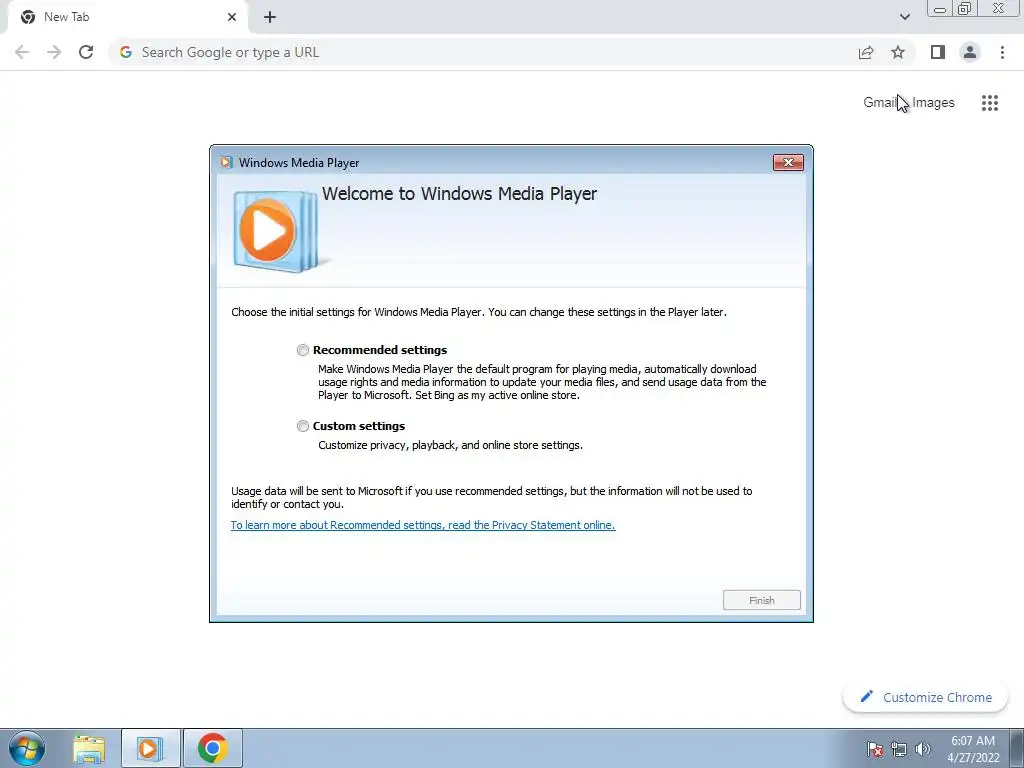The image size is (1024, 768).
Task: Select the Custom settings radio button
Action: point(302,426)
